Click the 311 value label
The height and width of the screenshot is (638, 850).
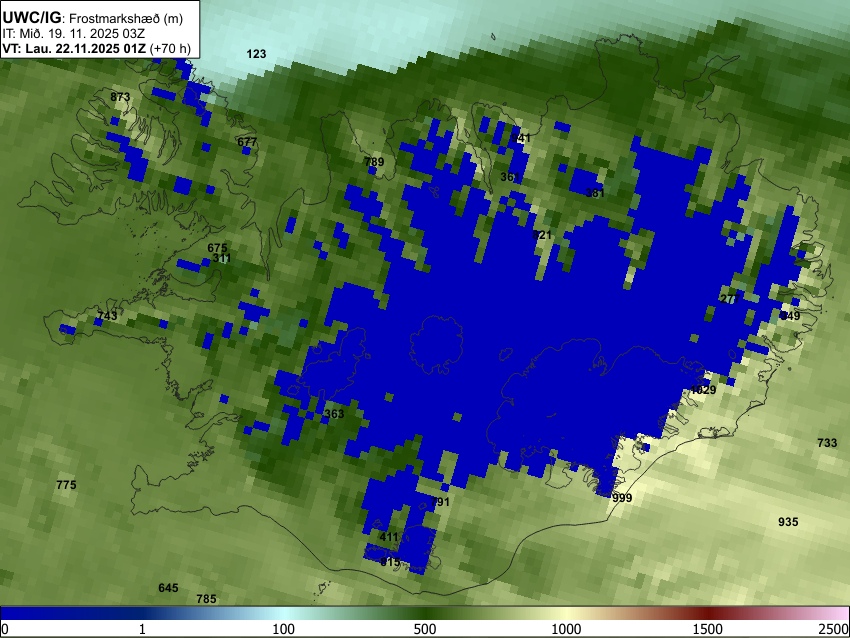(222, 258)
